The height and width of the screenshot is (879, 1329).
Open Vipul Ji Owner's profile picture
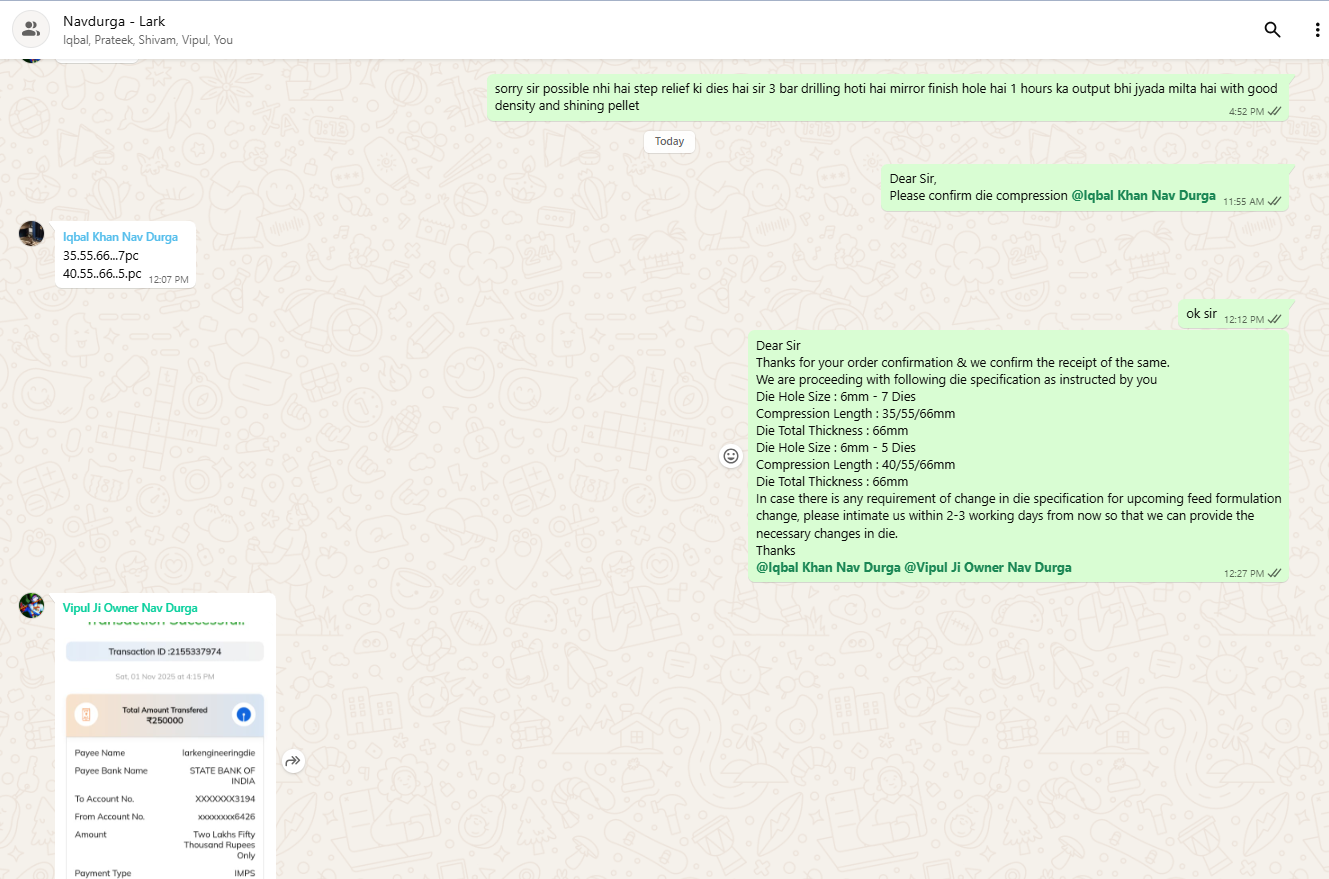click(31, 606)
